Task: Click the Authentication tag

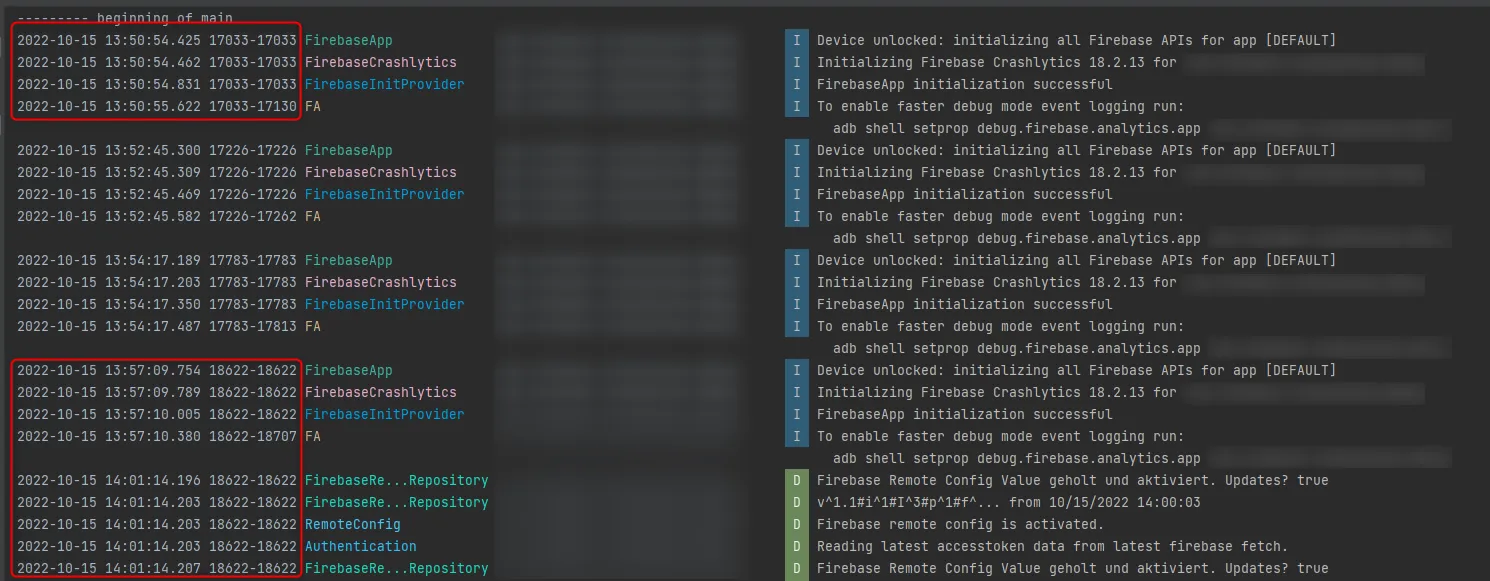Action: [x=360, y=547]
